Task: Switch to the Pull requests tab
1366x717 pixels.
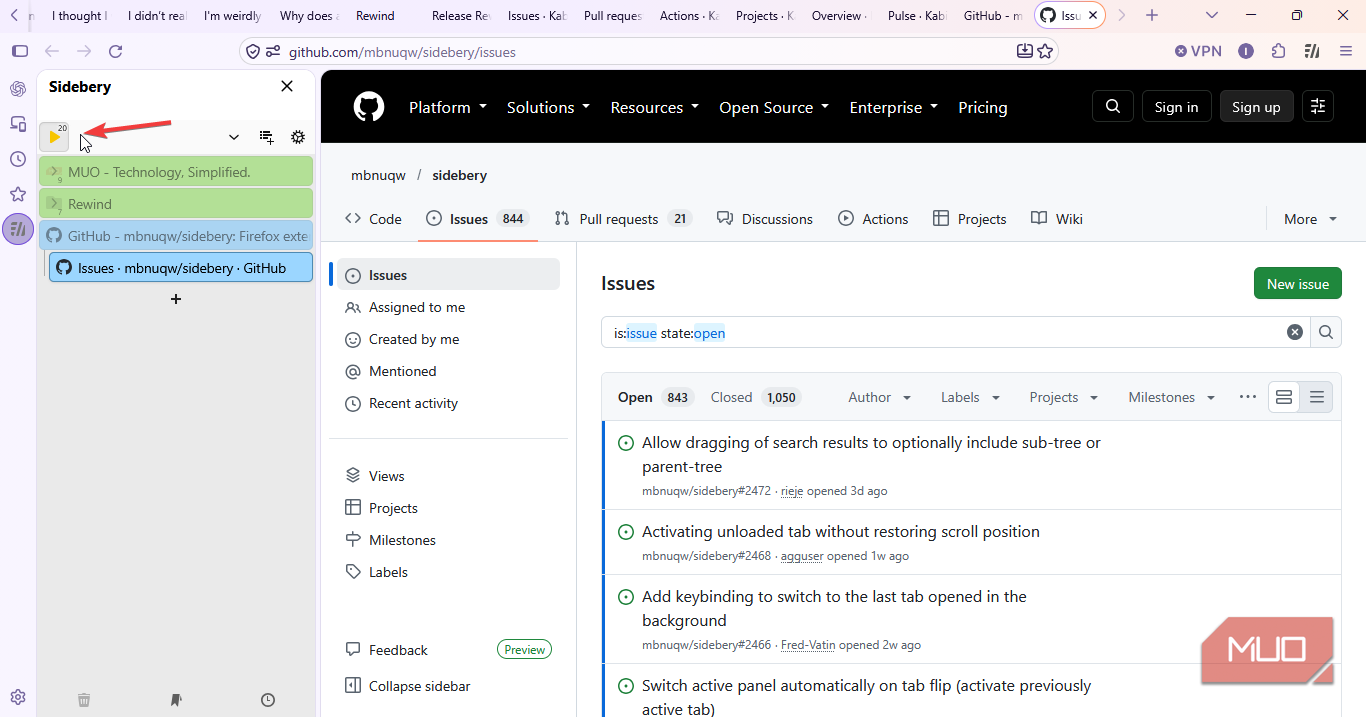Action: click(x=623, y=219)
